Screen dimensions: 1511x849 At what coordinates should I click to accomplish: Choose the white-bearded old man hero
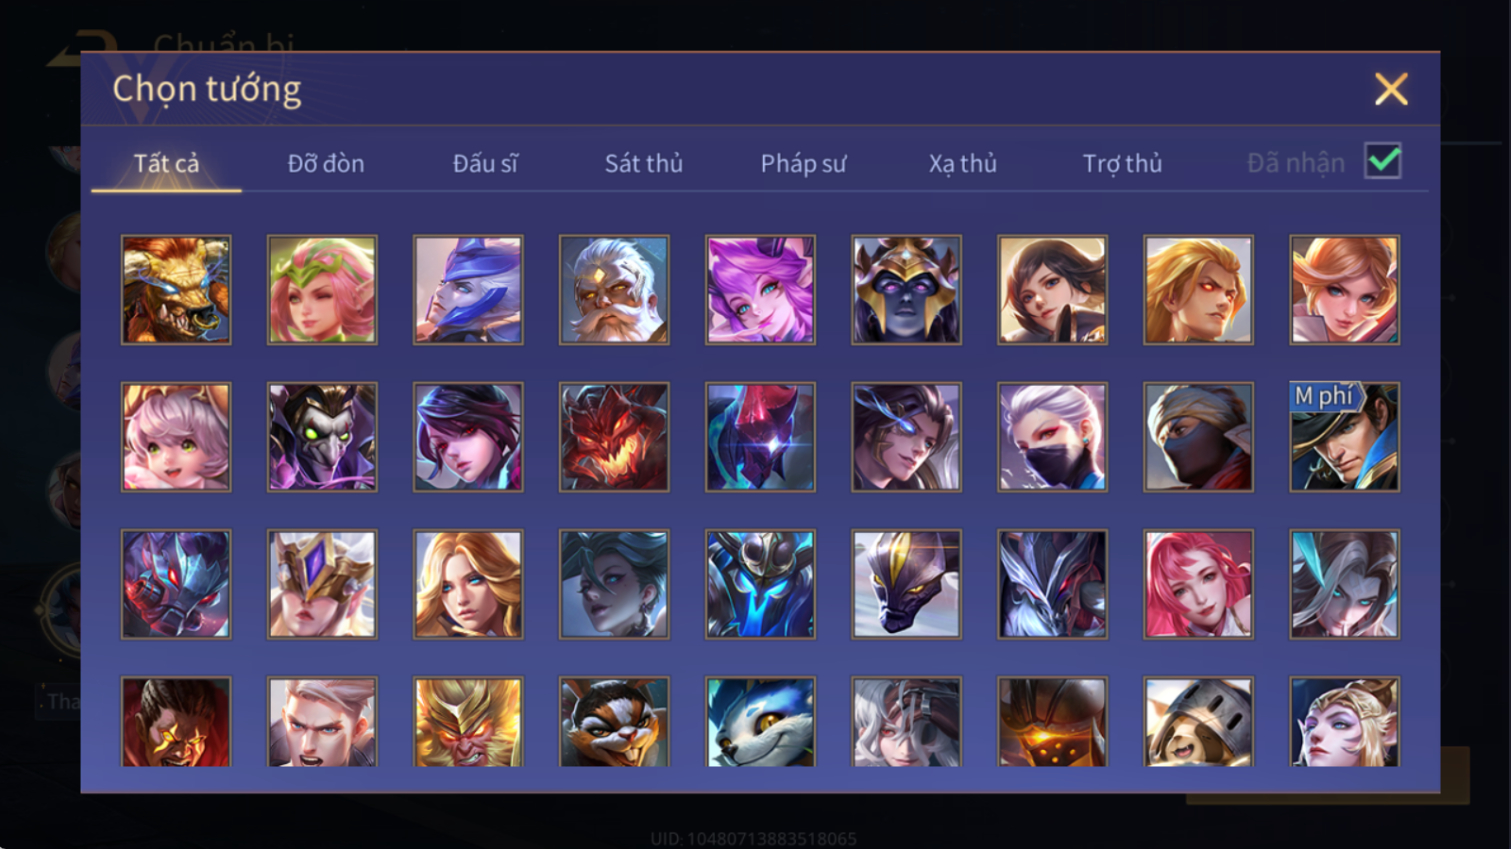pyautogui.click(x=614, y=290)
